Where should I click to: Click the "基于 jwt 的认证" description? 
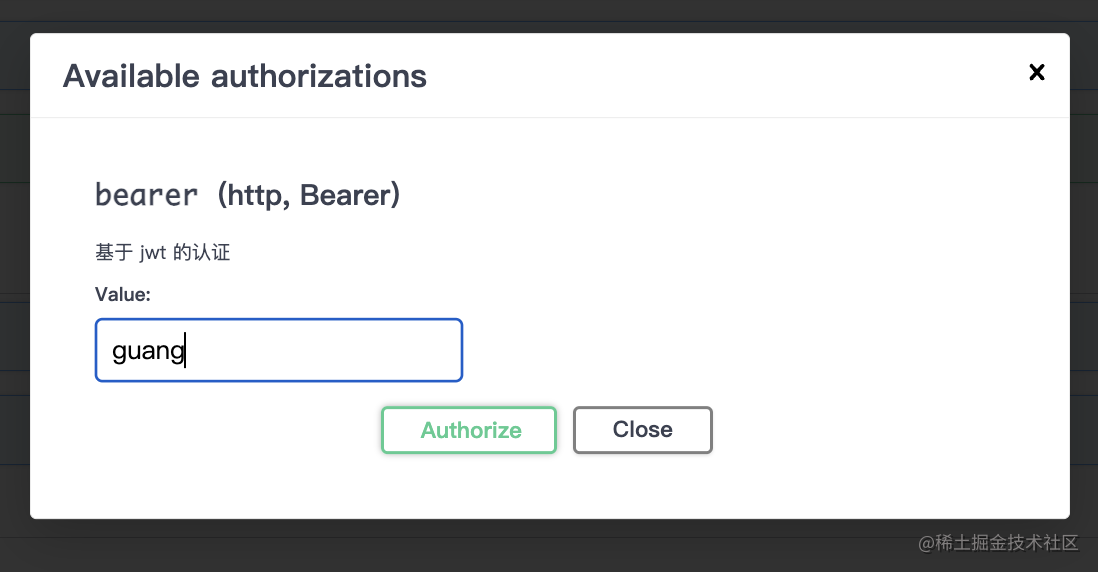pyautogui.click(x=163, y=253)
